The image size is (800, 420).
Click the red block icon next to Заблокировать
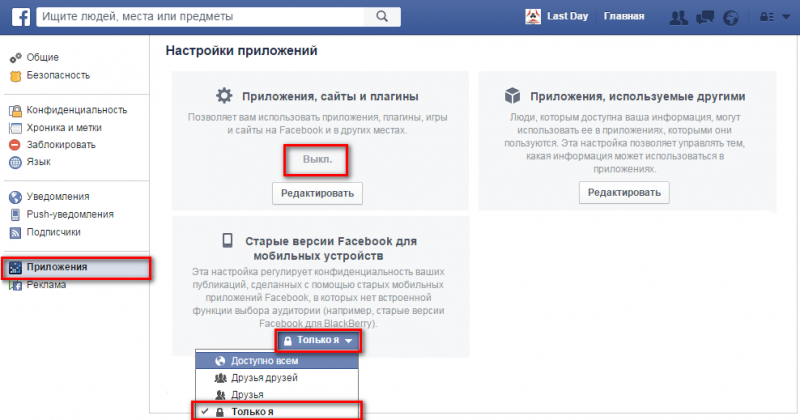pos(15,145)
